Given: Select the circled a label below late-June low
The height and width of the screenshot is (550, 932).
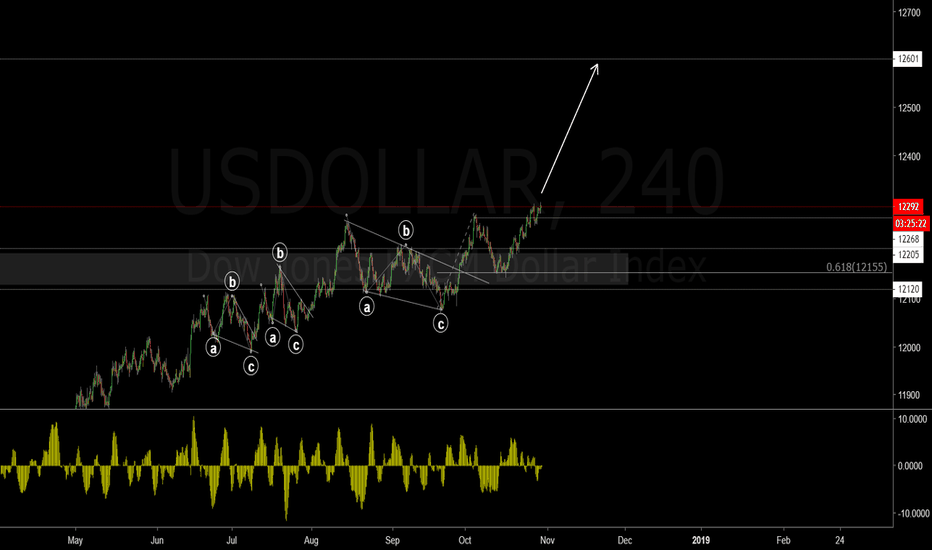Looking at the screenshot, I should [213, 348].
